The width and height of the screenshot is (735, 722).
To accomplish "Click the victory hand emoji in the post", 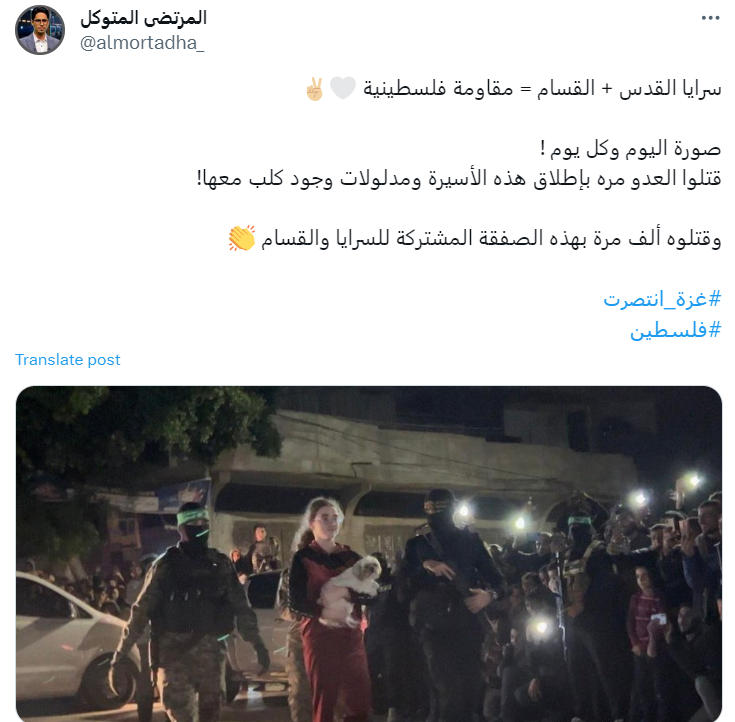I will click(x=314, y=89).
